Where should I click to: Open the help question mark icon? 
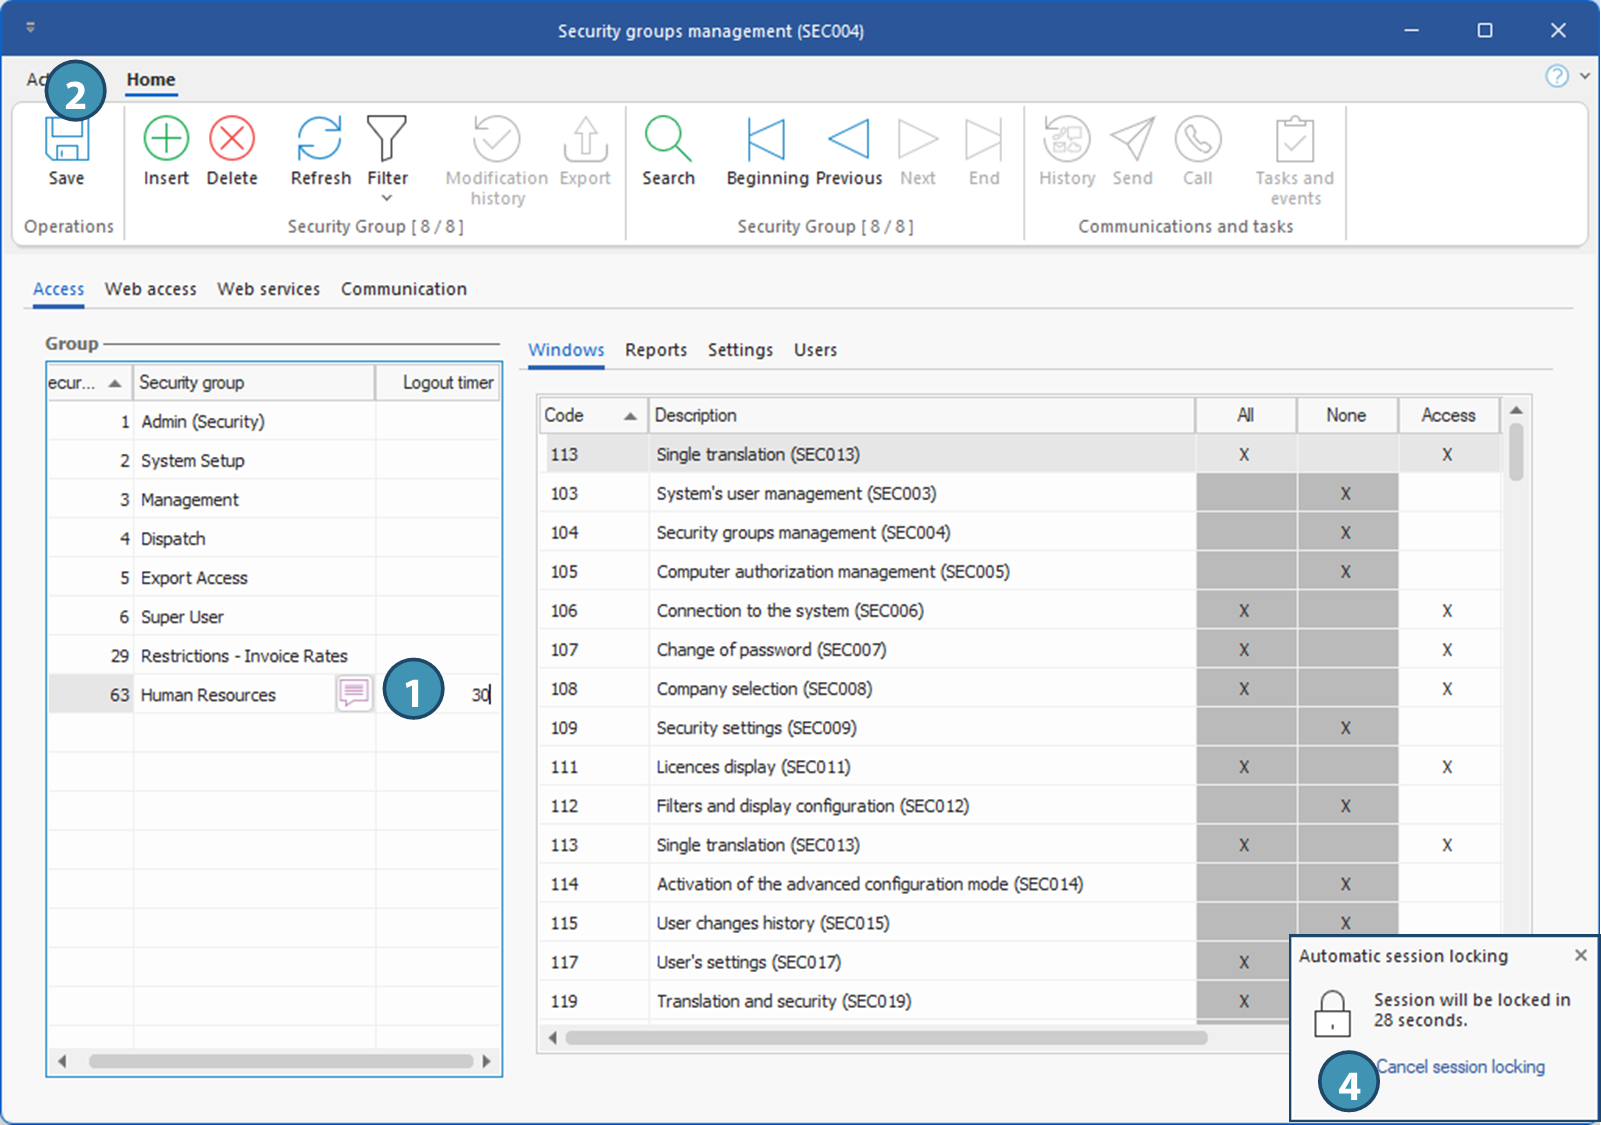(x=1556, y=76)
